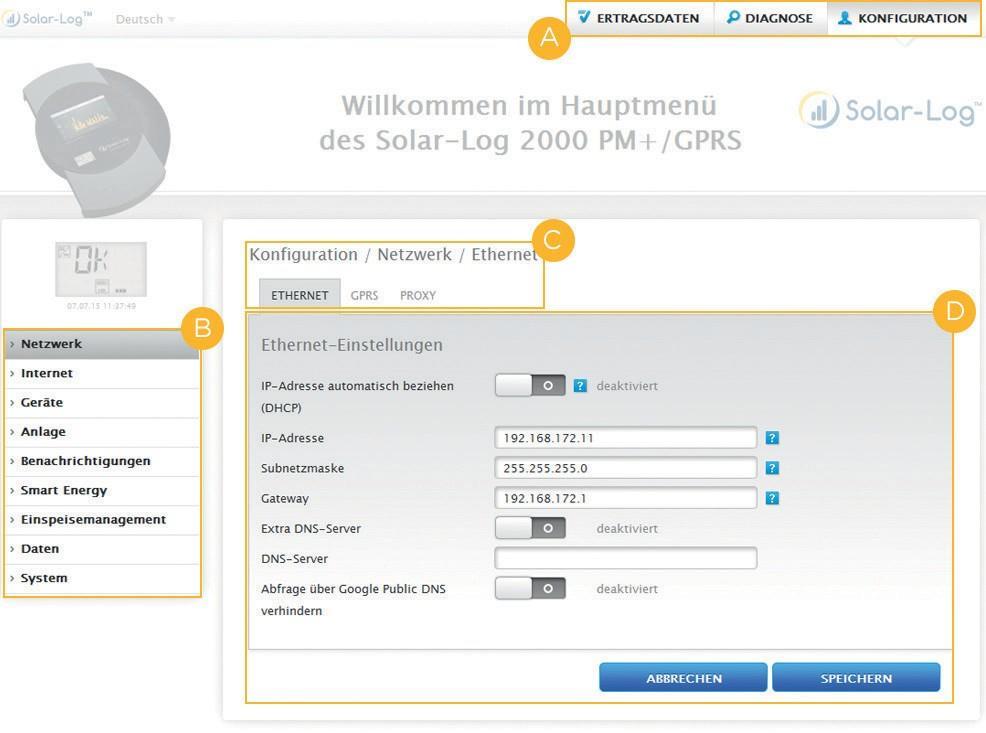Switch to the Proxy tab
986x733 pixels.
tap(418, 295)
